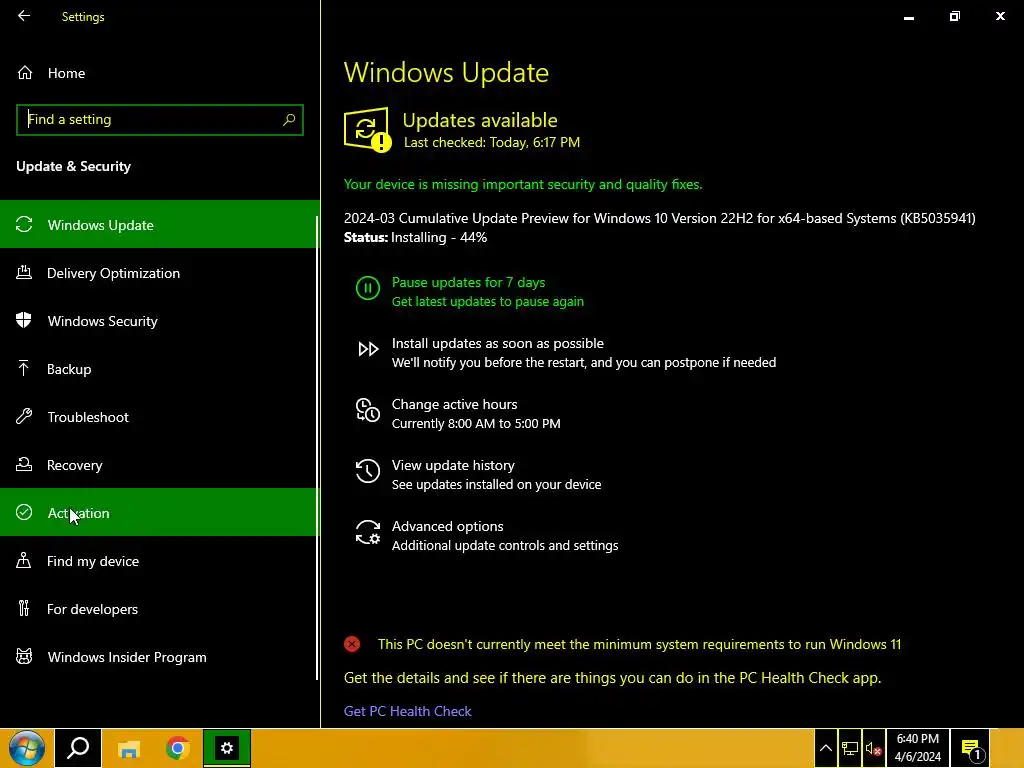The height and width of the screenshot is (768, 1024).
Task: Click the Activation checkmark icon
Action: tap(24, 512)
